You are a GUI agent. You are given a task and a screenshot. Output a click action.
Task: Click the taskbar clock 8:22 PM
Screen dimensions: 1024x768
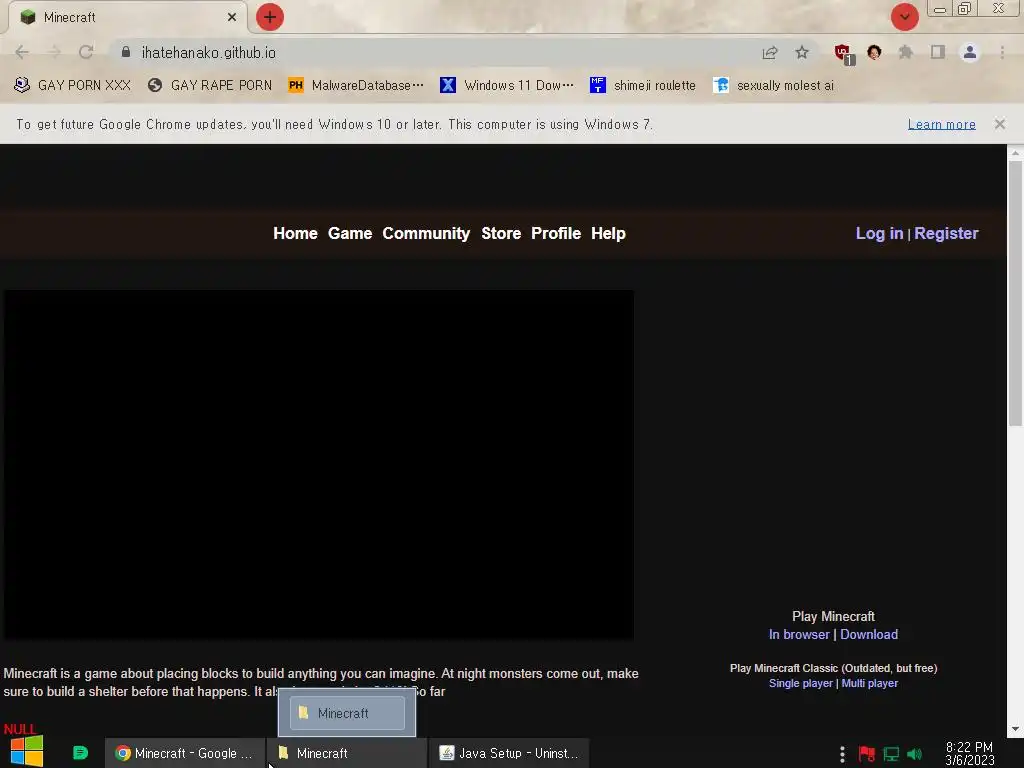click(969, 754)
